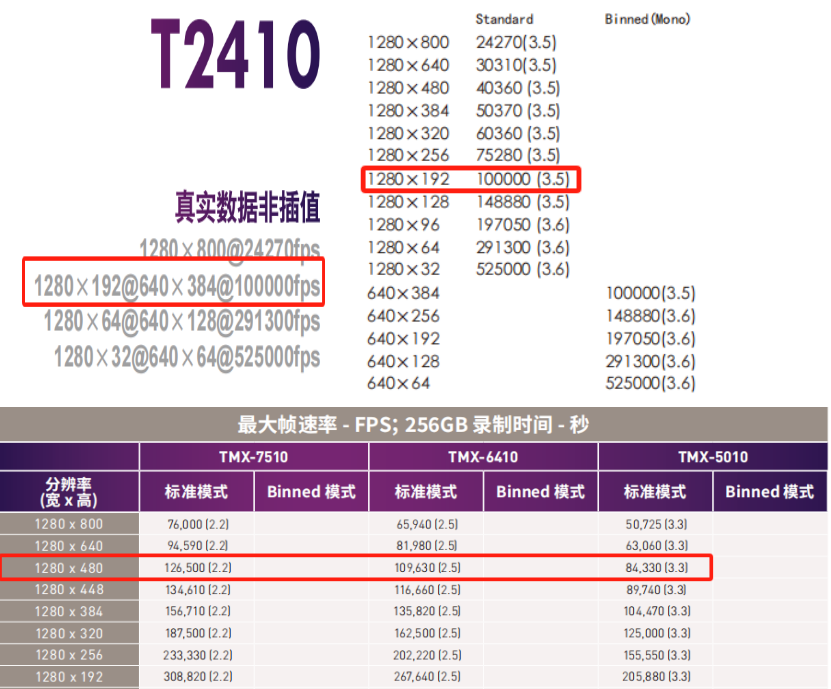Select the TMX-6410 column header
831x689 pixels.
(483, 457)
